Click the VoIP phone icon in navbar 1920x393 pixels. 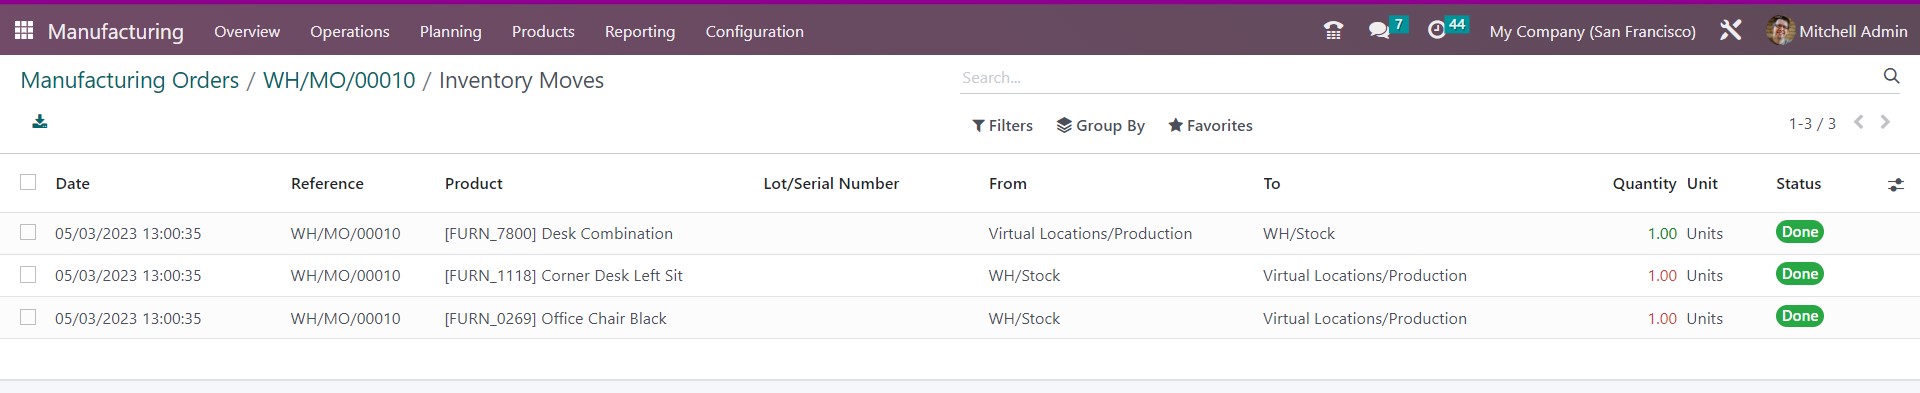click(1333, 31)
